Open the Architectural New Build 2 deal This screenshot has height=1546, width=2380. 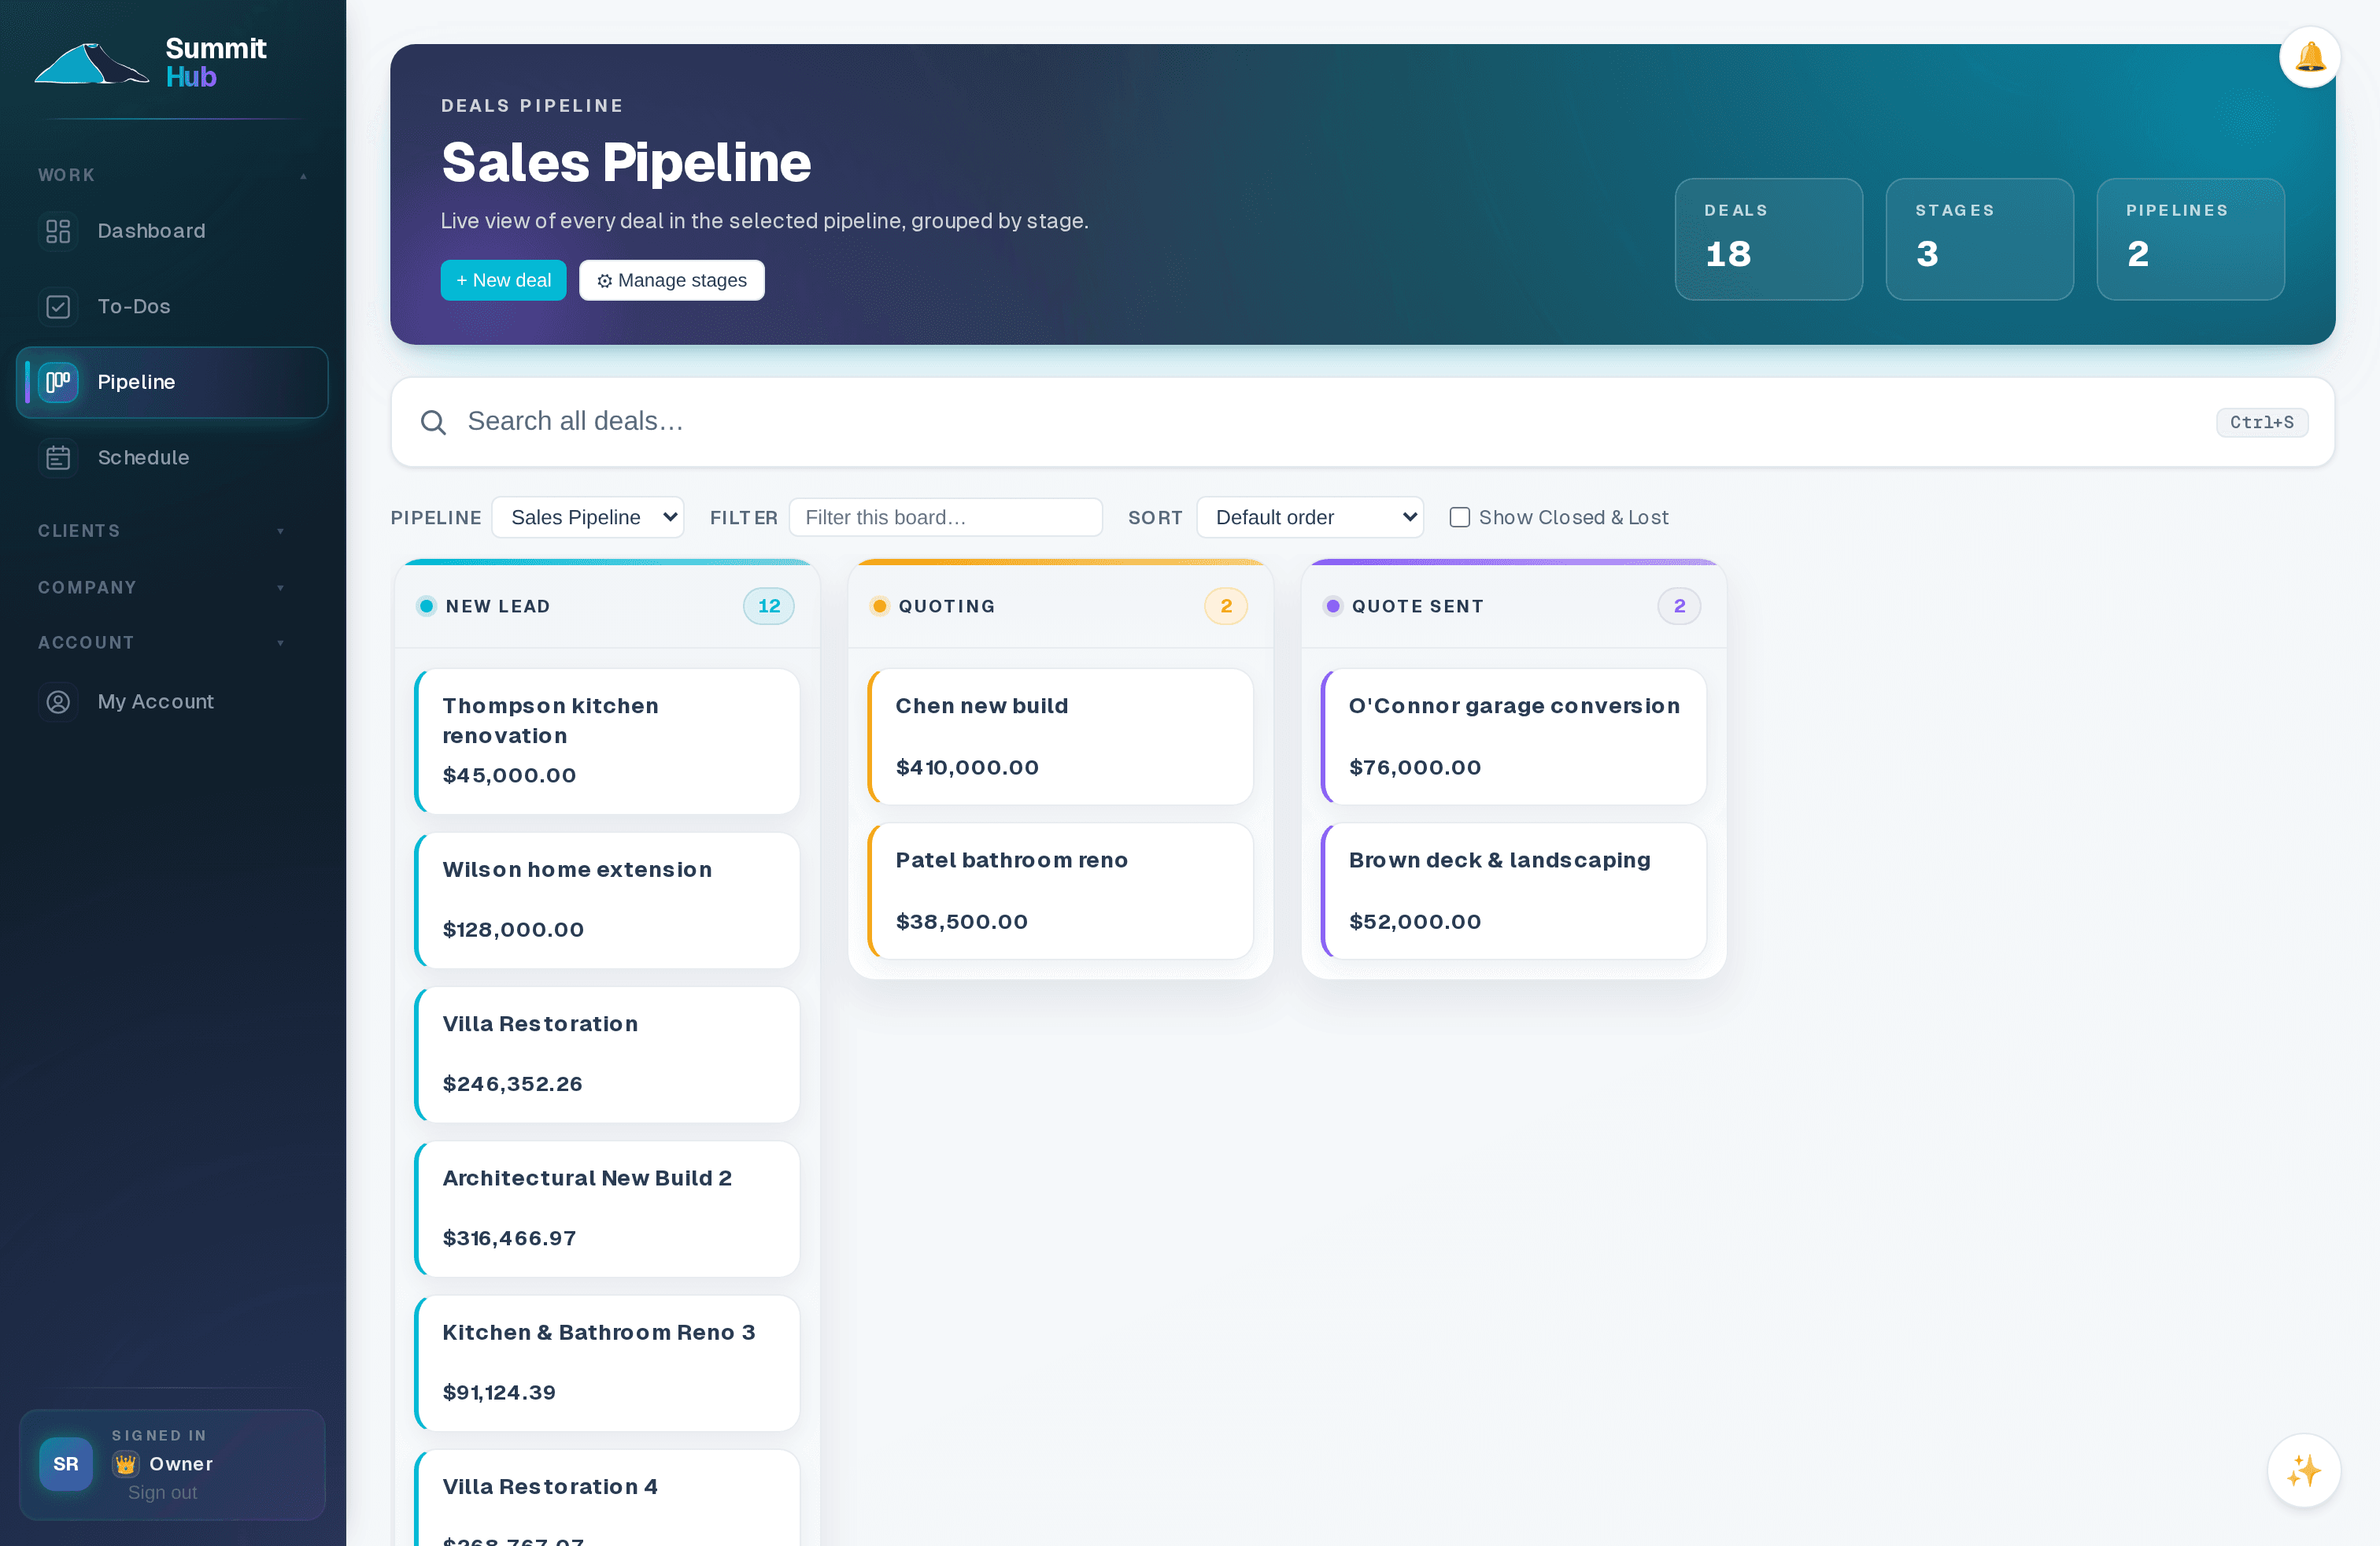(x=607, y=1209)
